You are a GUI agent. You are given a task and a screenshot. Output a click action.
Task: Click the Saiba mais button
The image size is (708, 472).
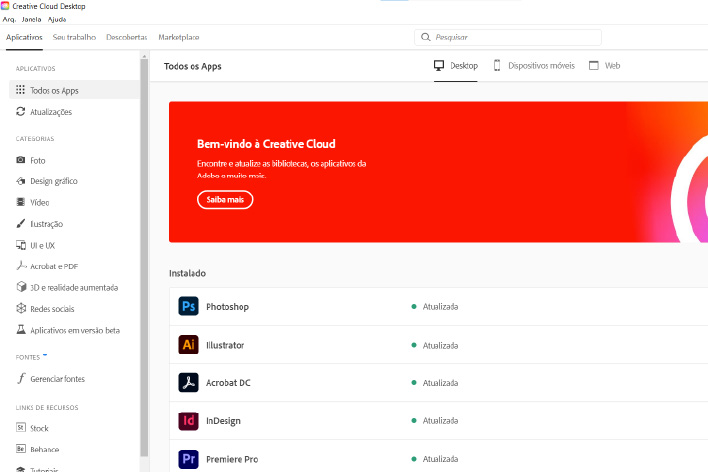[225, 200]
